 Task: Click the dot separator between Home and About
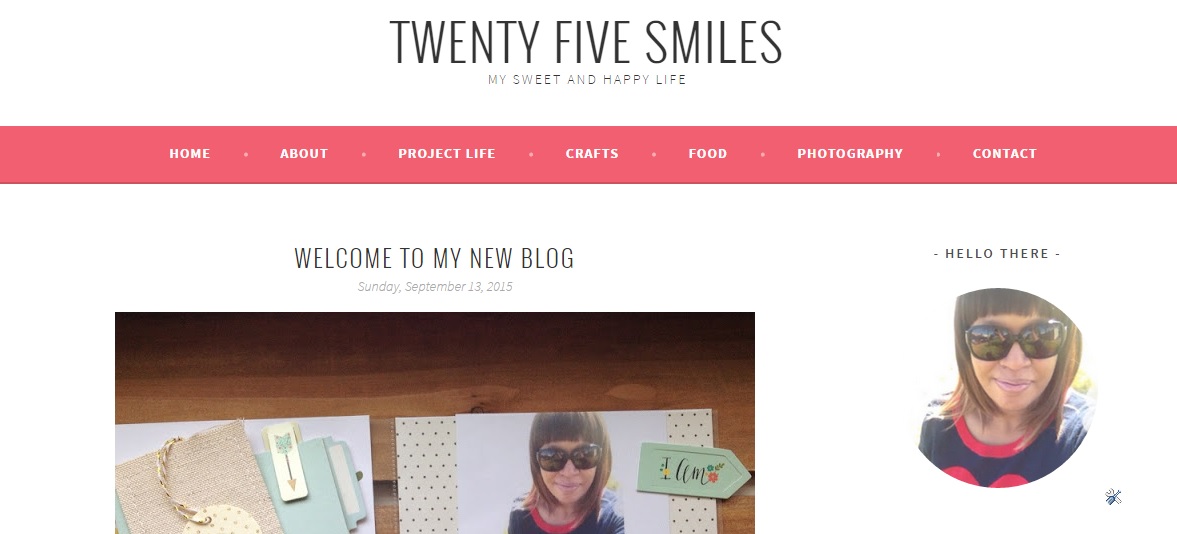[x=245, y=154]
